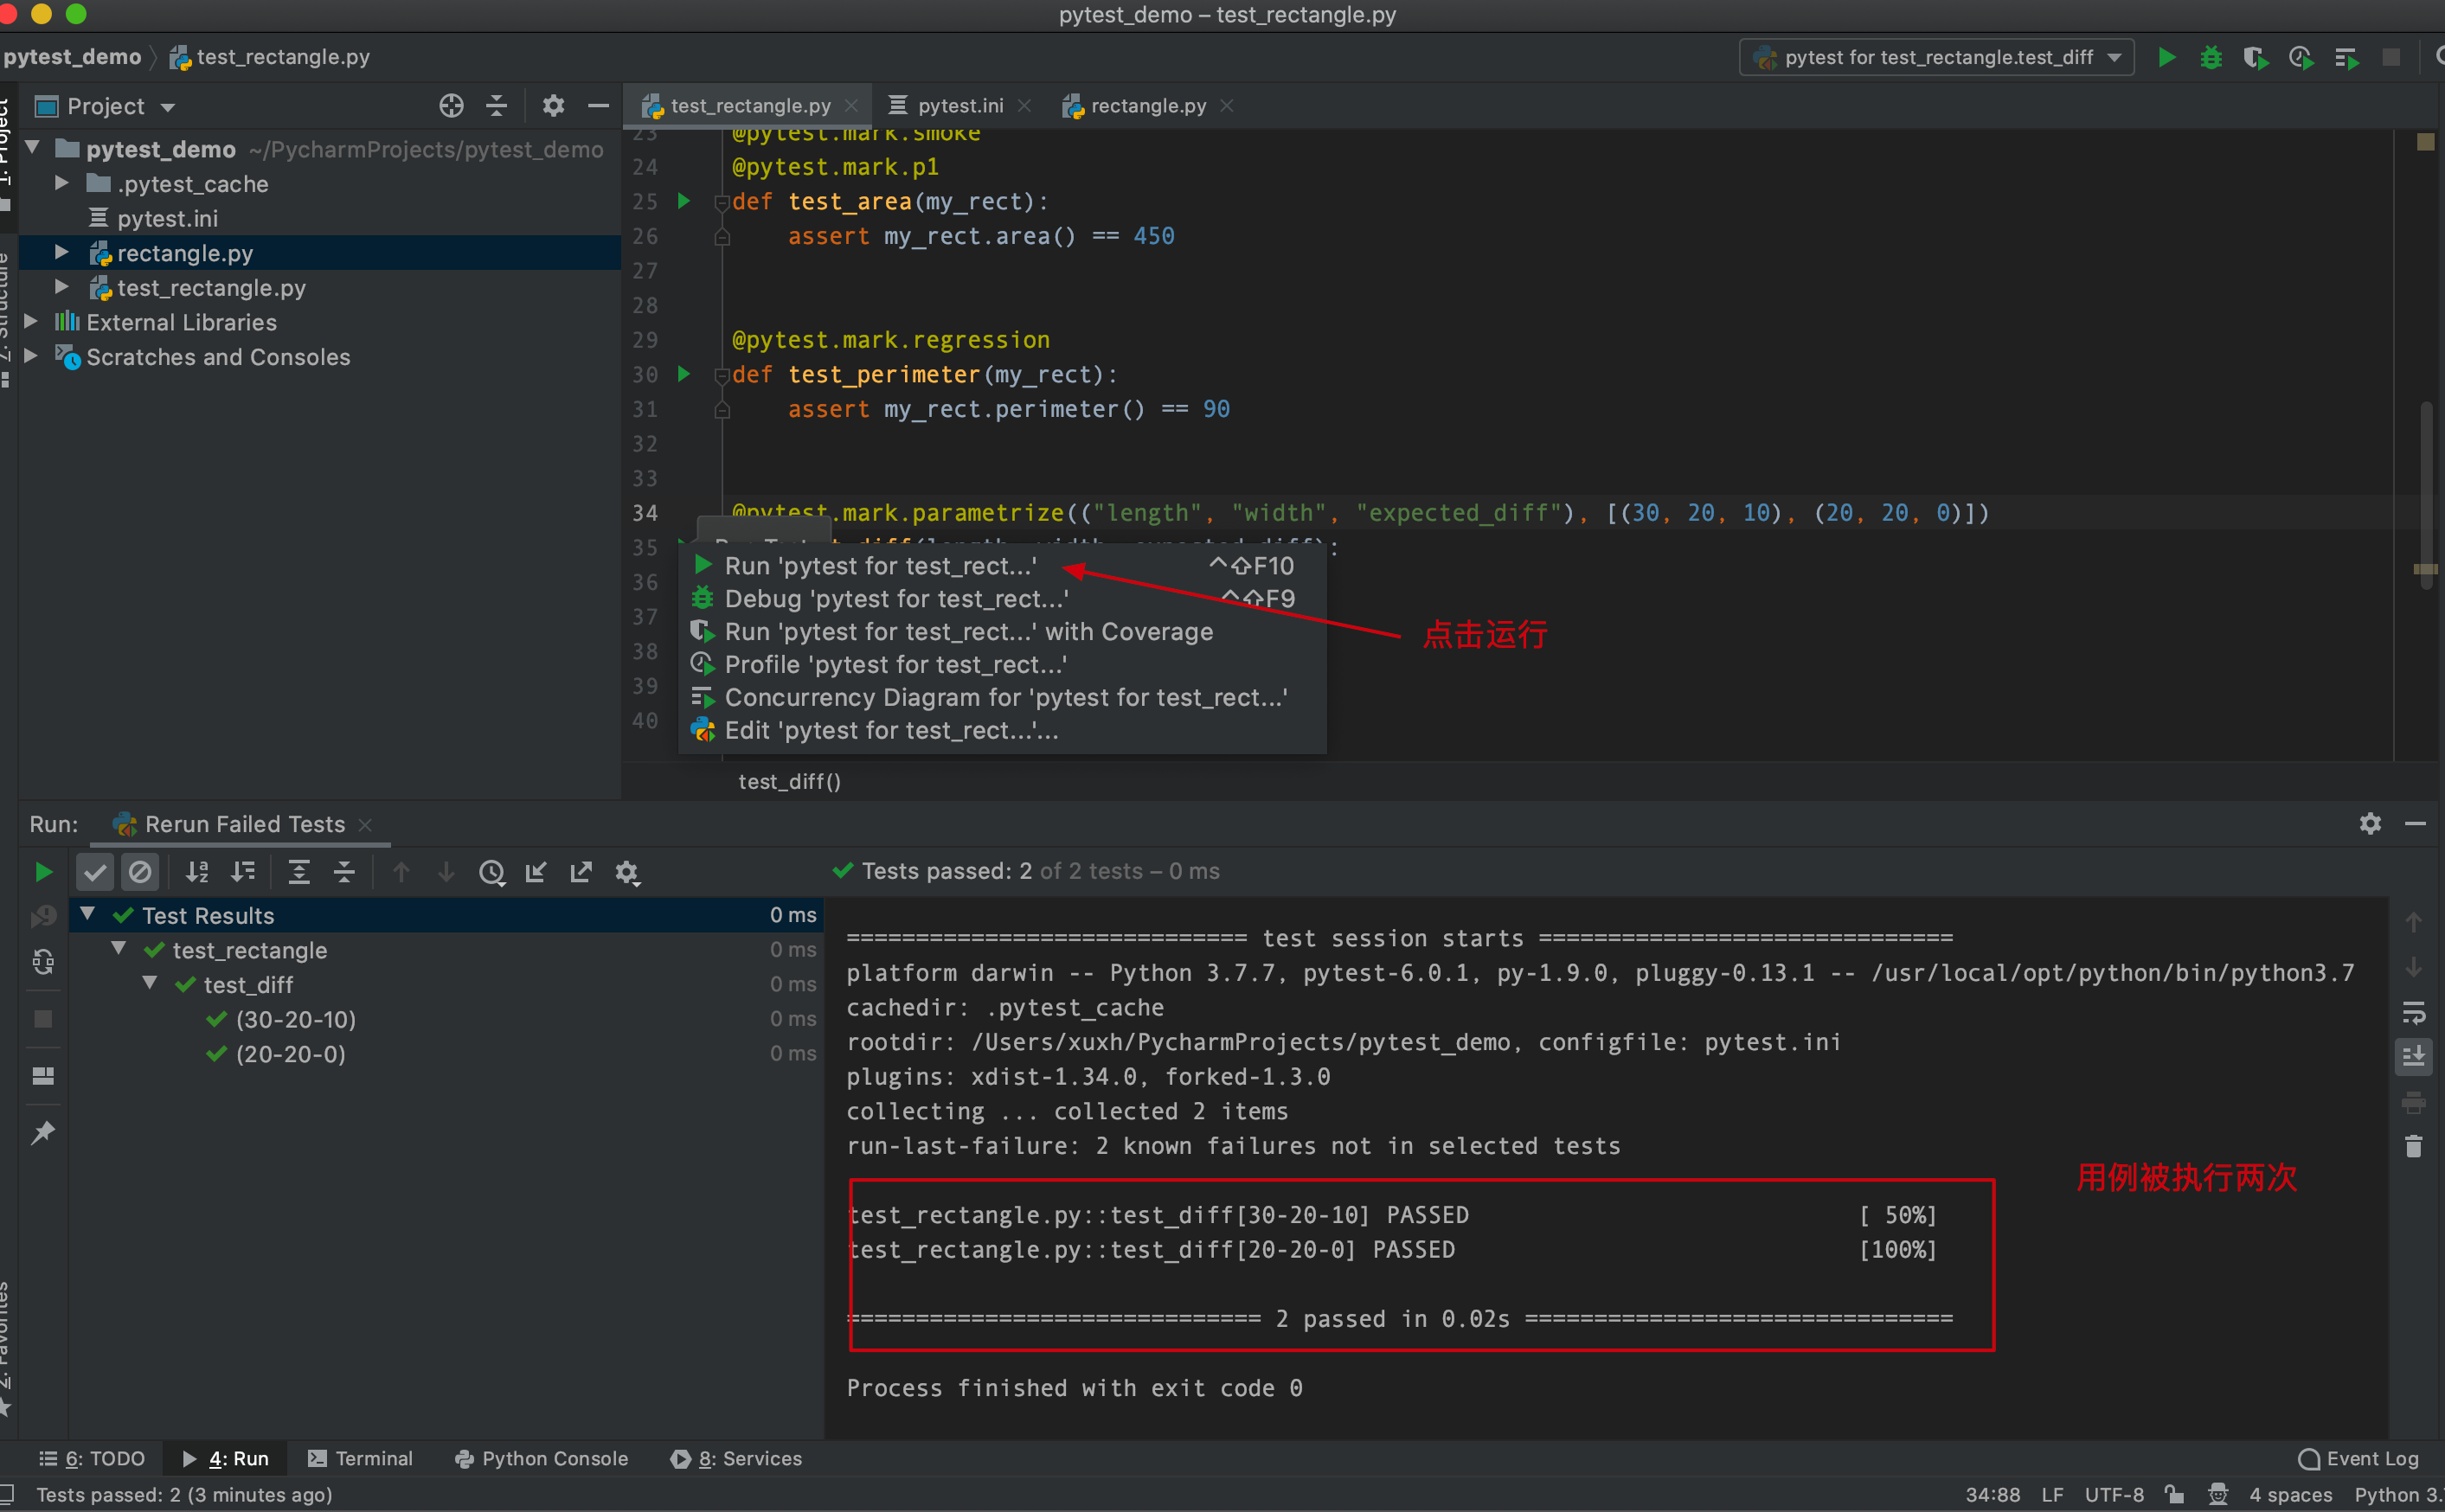Toggle scroll to end of console

point(2413,1056)
